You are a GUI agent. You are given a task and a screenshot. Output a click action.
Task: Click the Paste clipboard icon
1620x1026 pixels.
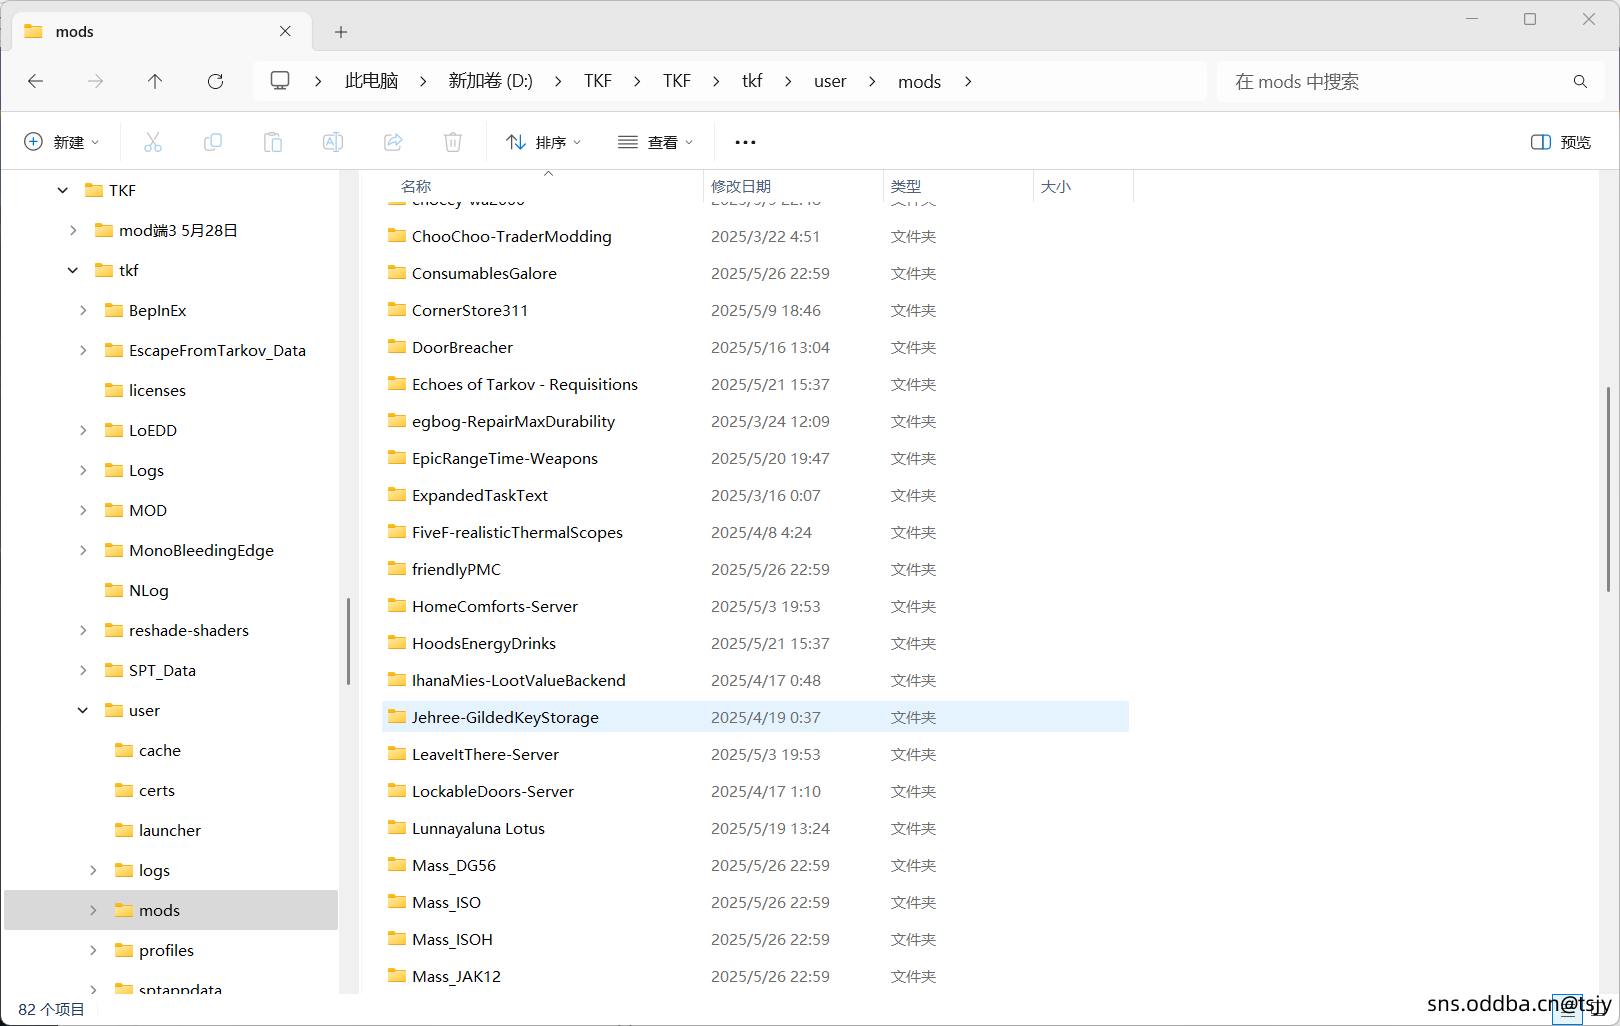[273, 142]
